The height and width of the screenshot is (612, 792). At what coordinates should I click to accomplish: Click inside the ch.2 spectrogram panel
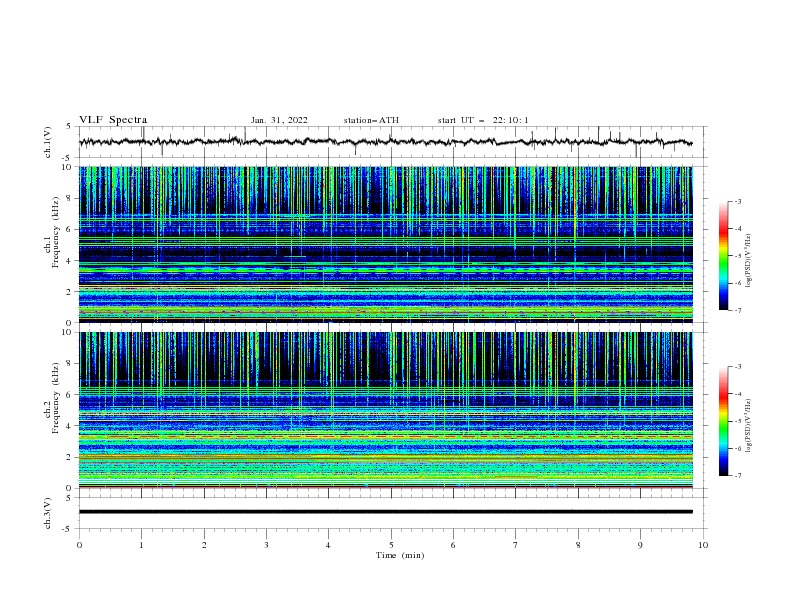(386, 410)
